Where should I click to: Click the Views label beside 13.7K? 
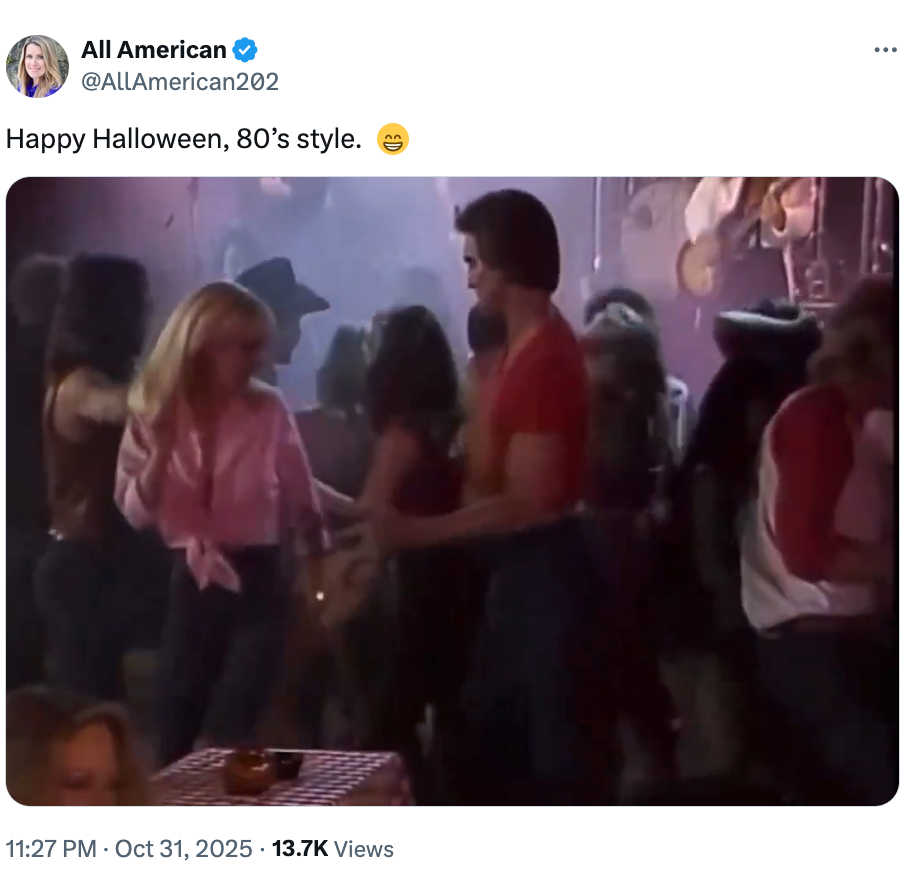pos(364,849)
